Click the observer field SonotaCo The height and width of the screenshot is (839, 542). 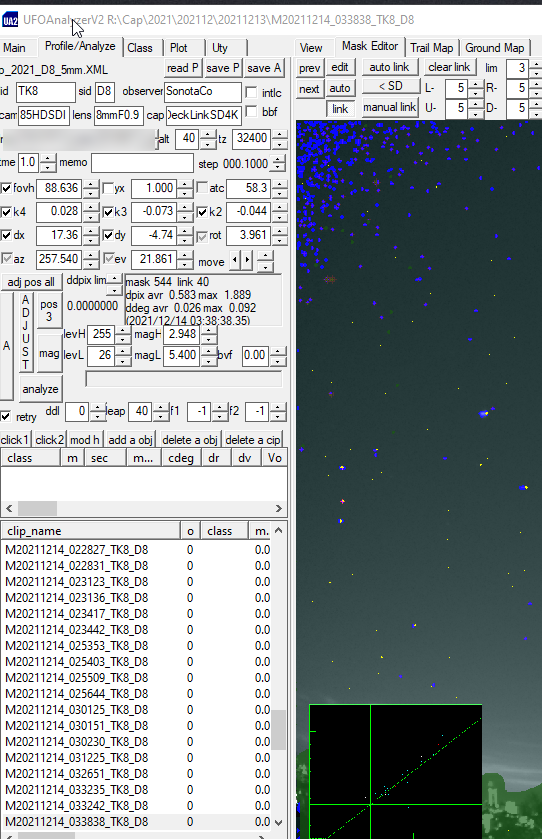(202, 91)
